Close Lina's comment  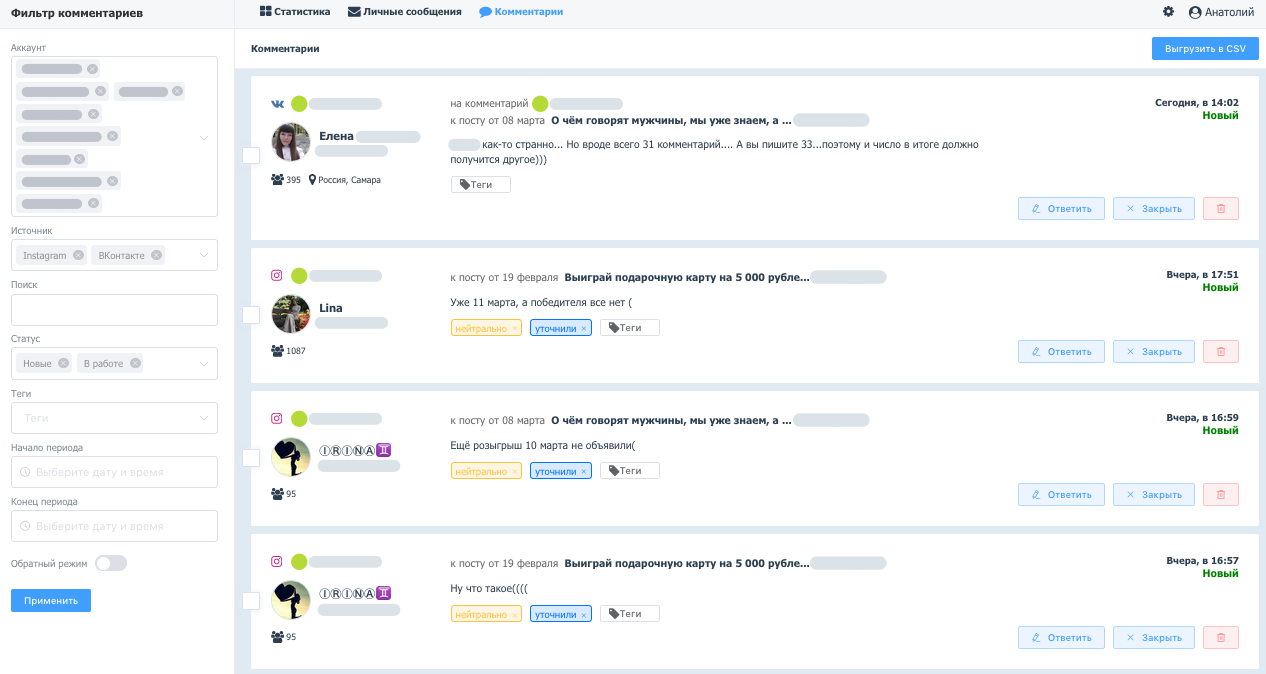(1154, 351)
